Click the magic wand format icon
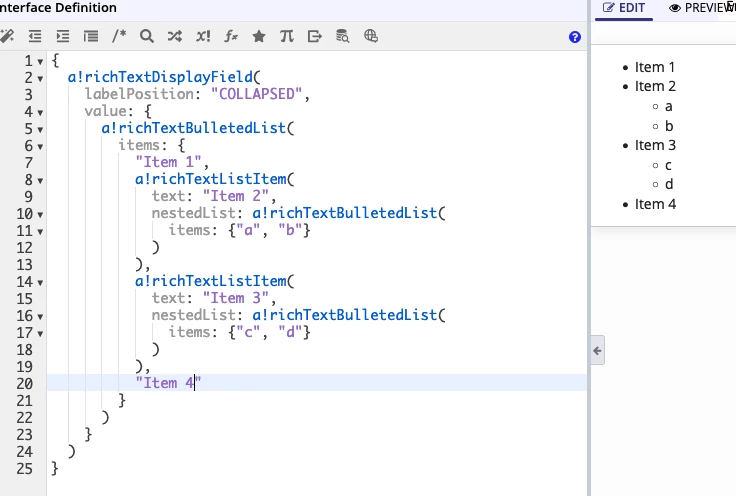 click(7, 36)
